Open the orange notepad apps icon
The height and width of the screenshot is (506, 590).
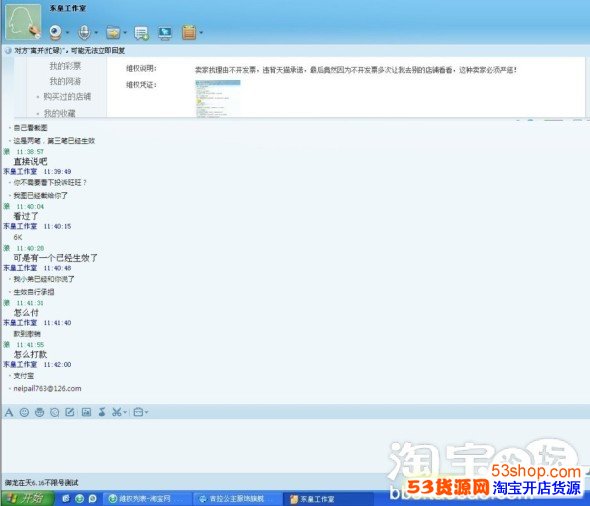189,32
